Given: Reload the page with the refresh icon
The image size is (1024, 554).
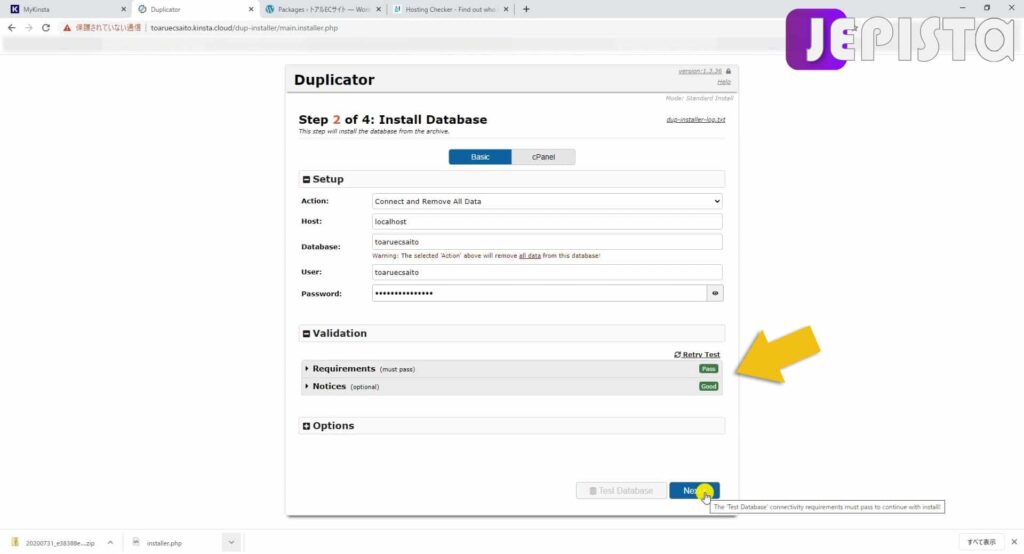Looking at the screenshot, I should pos(46,28).
